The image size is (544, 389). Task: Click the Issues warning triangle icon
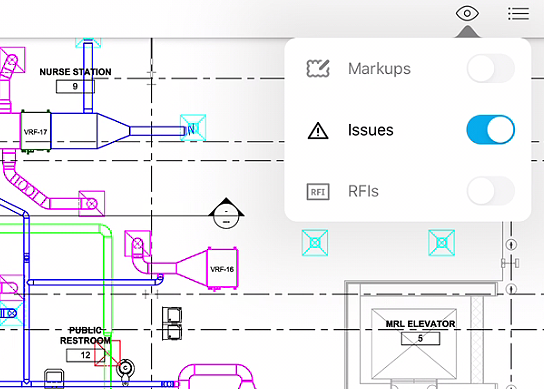point(318,131)
